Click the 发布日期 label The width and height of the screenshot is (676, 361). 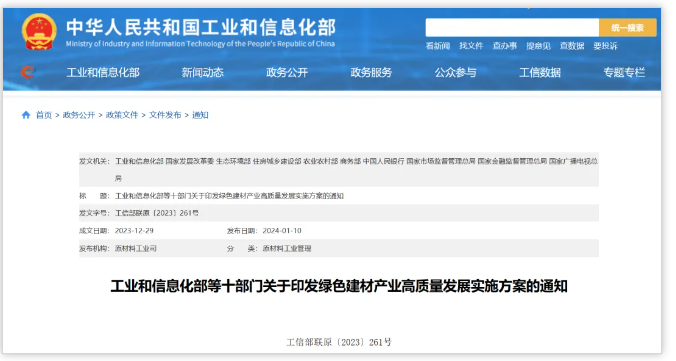(x=242, y=231)
